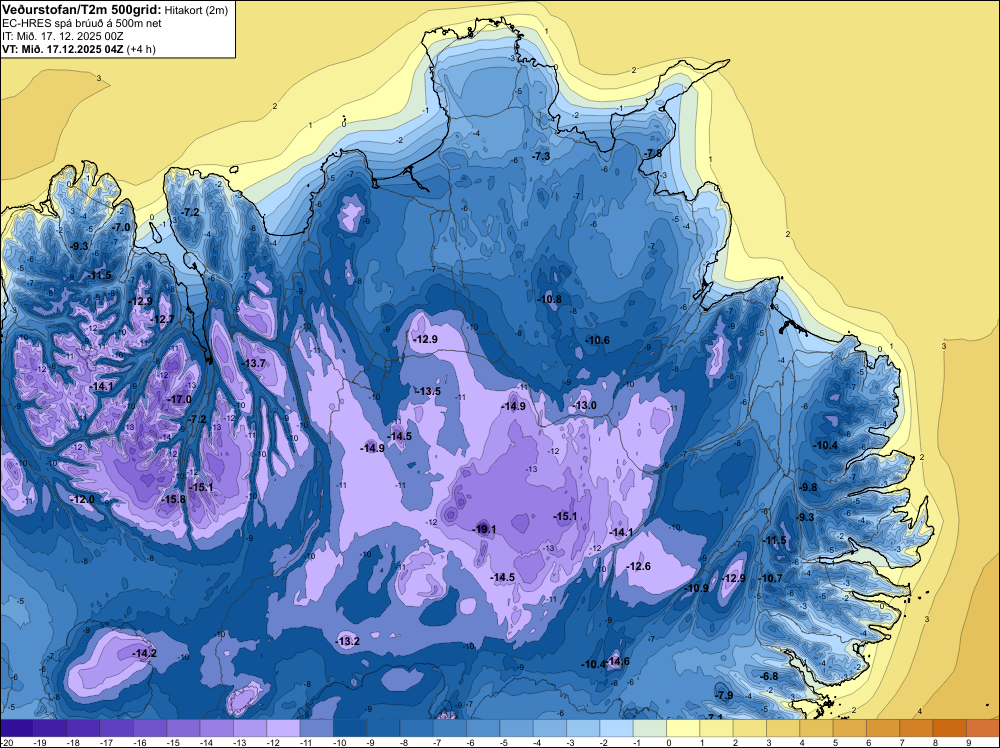Screen dimensions: 1000x748
Task: Click the -10.7 temperature label
Action: pos(770,578)
